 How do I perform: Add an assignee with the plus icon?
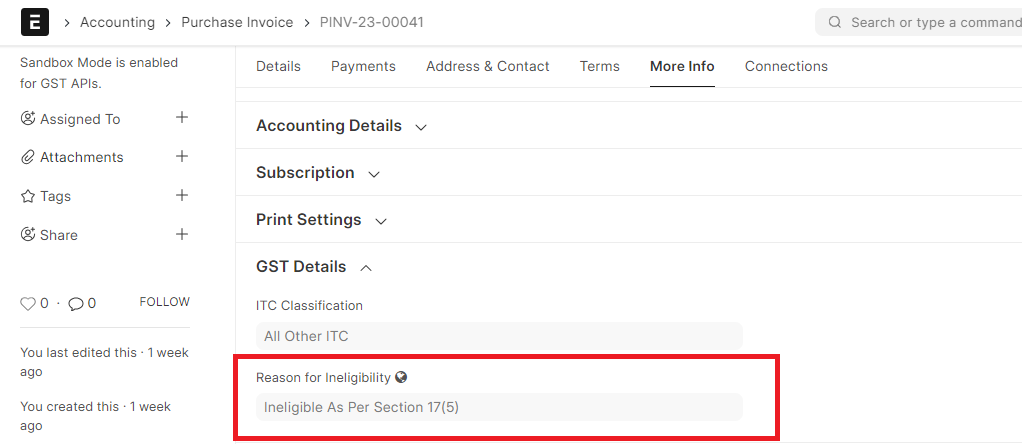pyautogui.click(x=182, y=118)
